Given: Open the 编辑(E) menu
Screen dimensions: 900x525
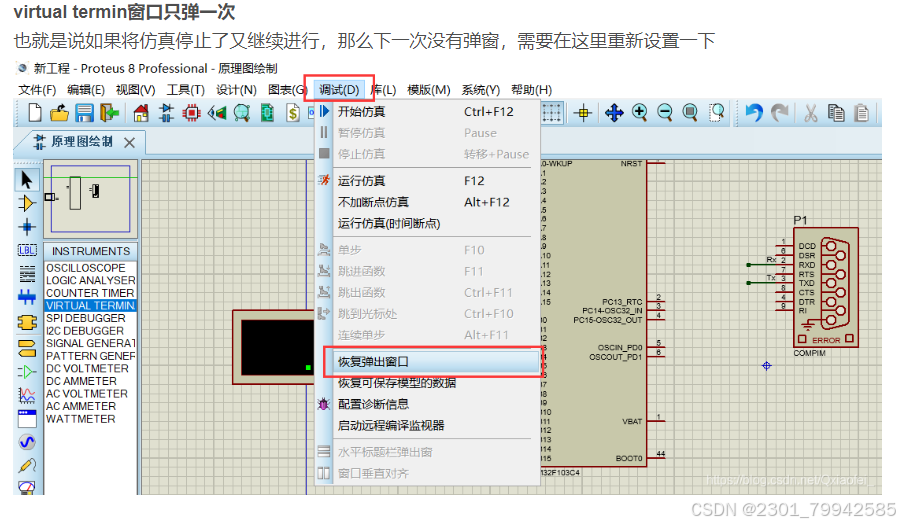Looking at the screenshot, I should (x=86, y=90).
